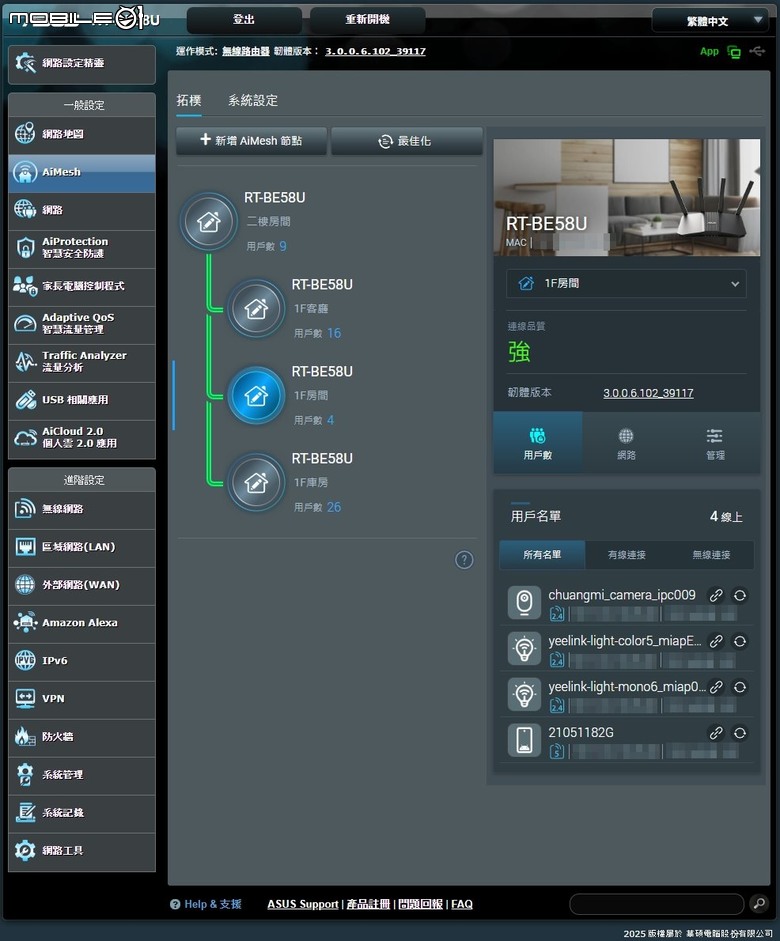
Task: Select the 用戶數 panel tab
Action: pos(538,443)
